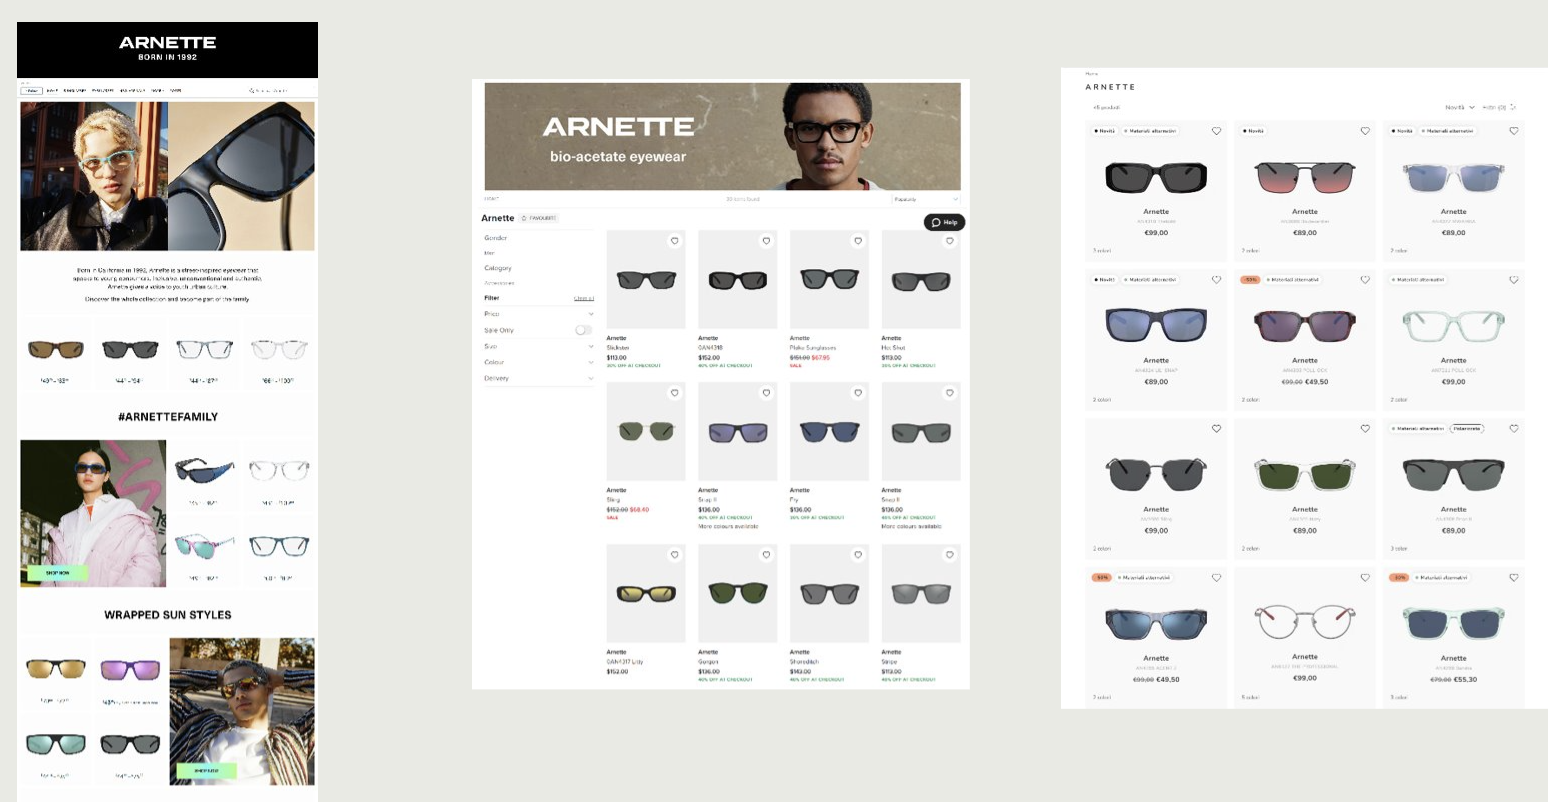Wishlist the €55,30 mint sunglasses with heart

[x=1514, y=578]
